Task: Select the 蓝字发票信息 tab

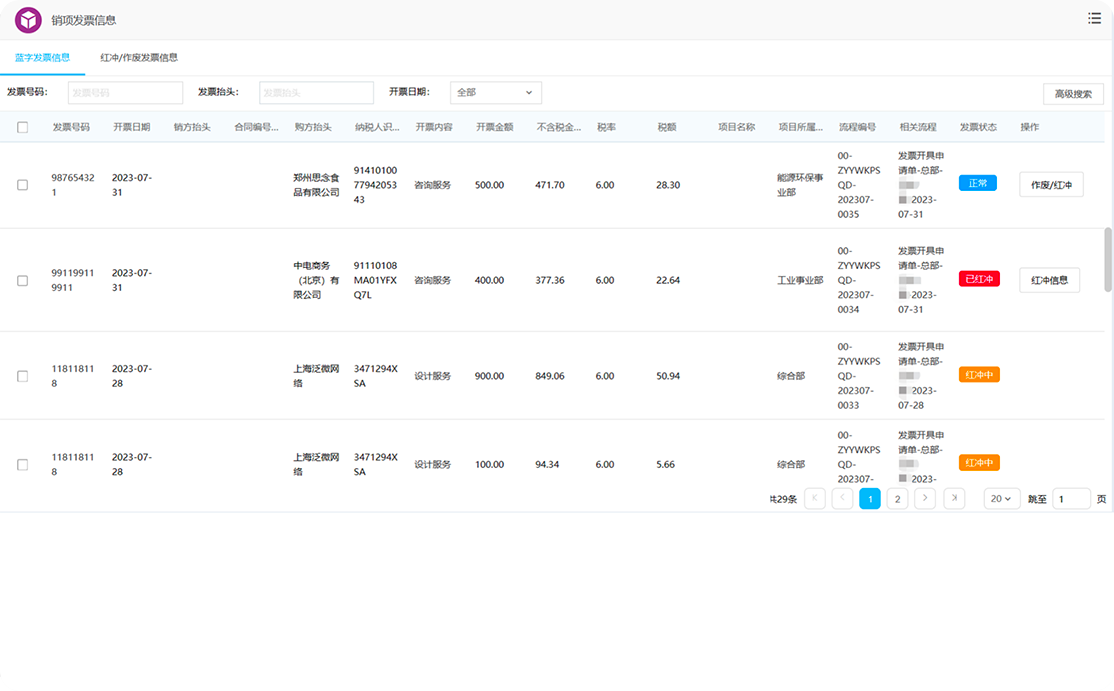Action: [43, 58]
